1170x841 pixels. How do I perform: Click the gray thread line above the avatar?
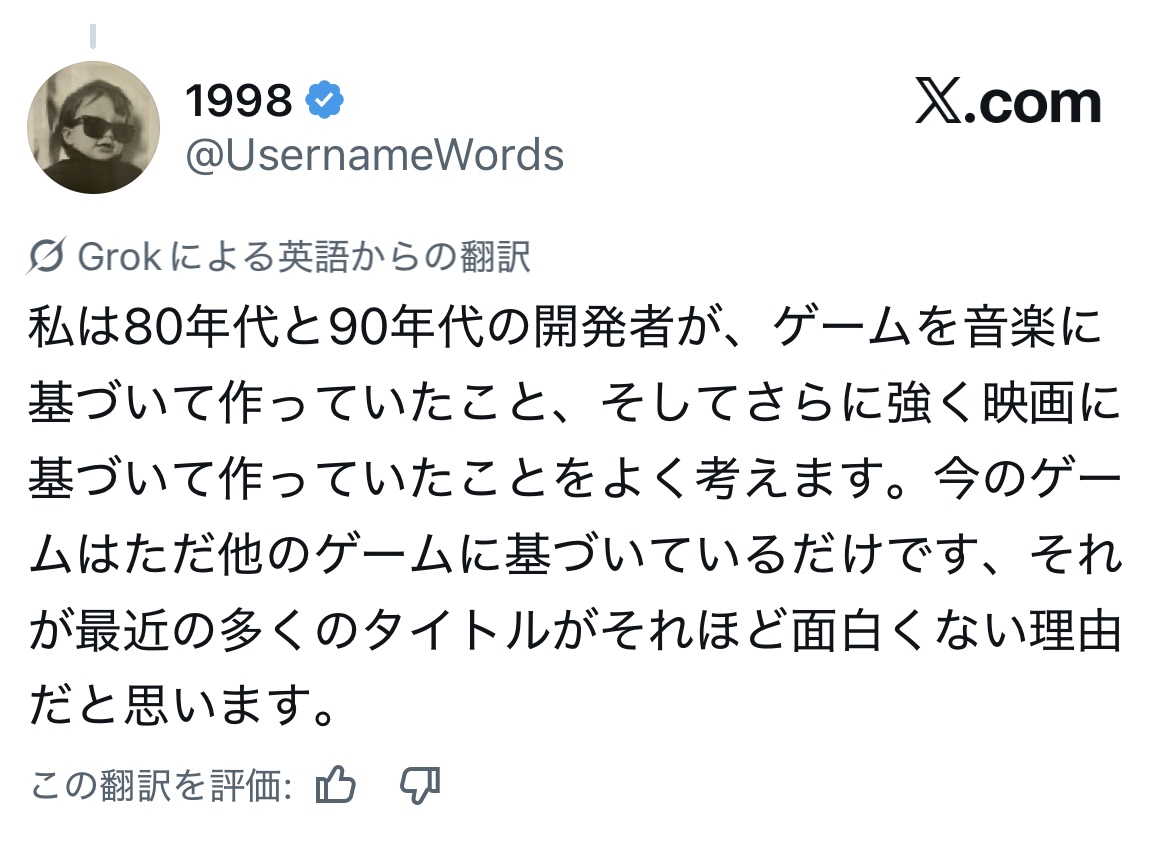pyautogui.click(x=93, y=37)
